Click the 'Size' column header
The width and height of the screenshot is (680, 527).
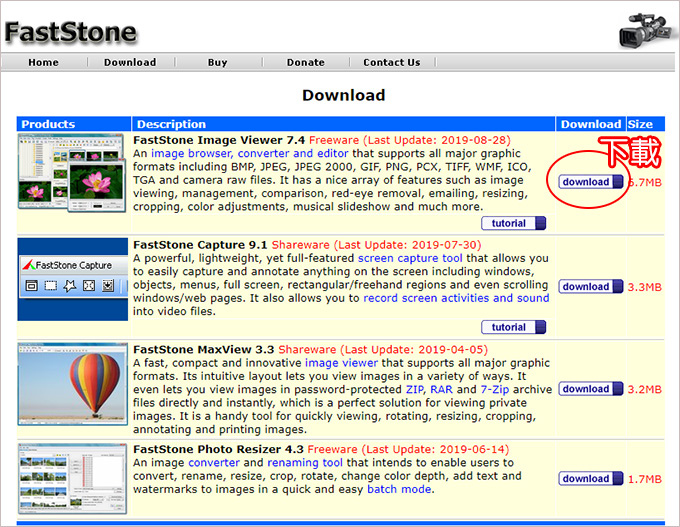[640, 124]
